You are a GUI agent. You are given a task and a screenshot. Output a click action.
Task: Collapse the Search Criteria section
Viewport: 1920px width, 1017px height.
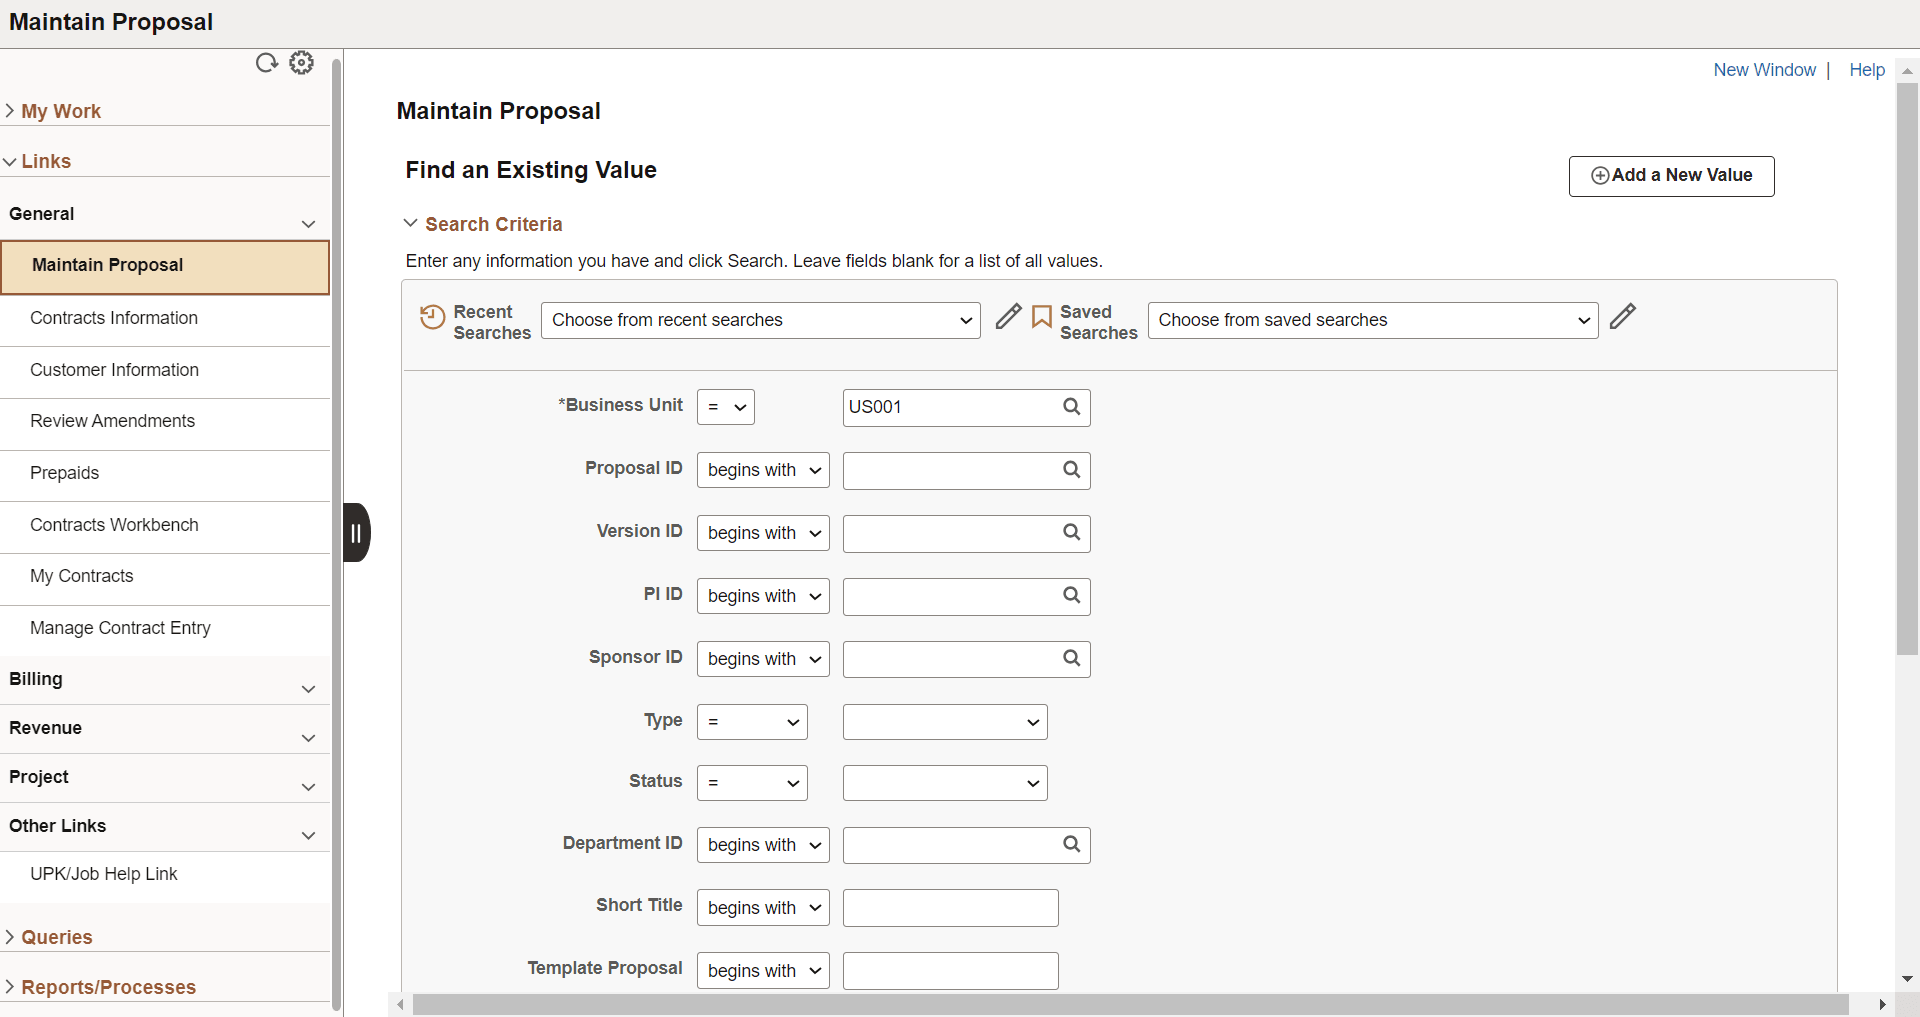coord(411,223)
